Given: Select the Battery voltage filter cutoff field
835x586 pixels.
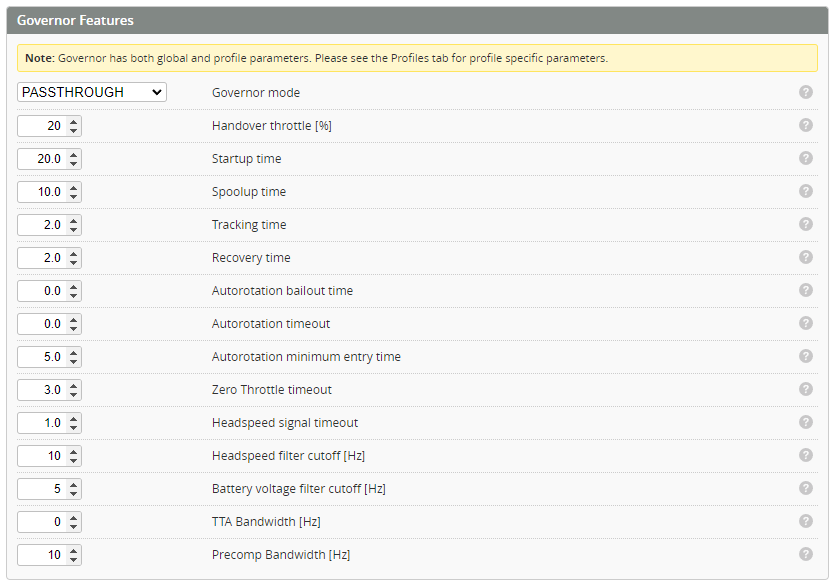Looking at the screenshot, I should pyautogui.click(x=42, y=489).
